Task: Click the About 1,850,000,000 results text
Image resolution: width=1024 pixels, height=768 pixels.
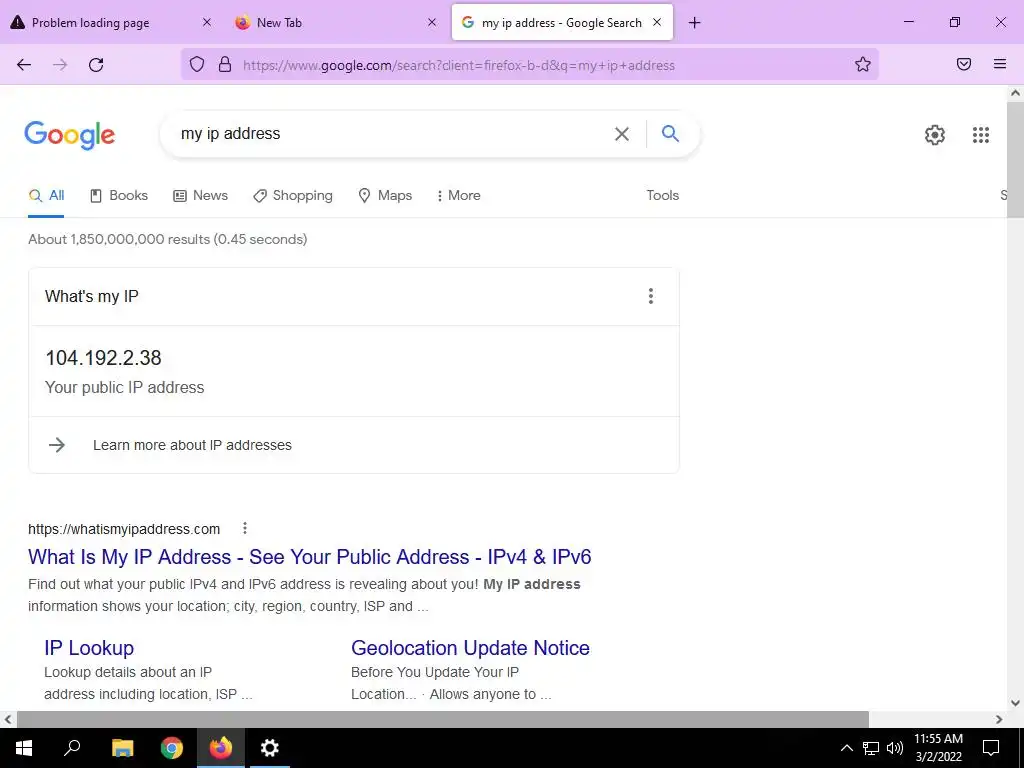Action: coord(167,239)
